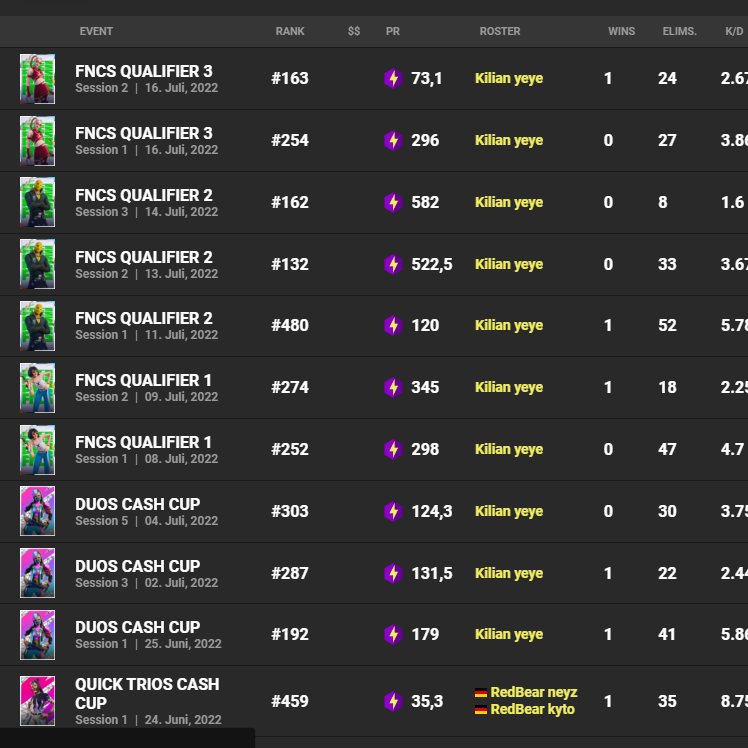Open the FNCS Qualifier 1 Session 1 thumbnail

pos(37,449)
